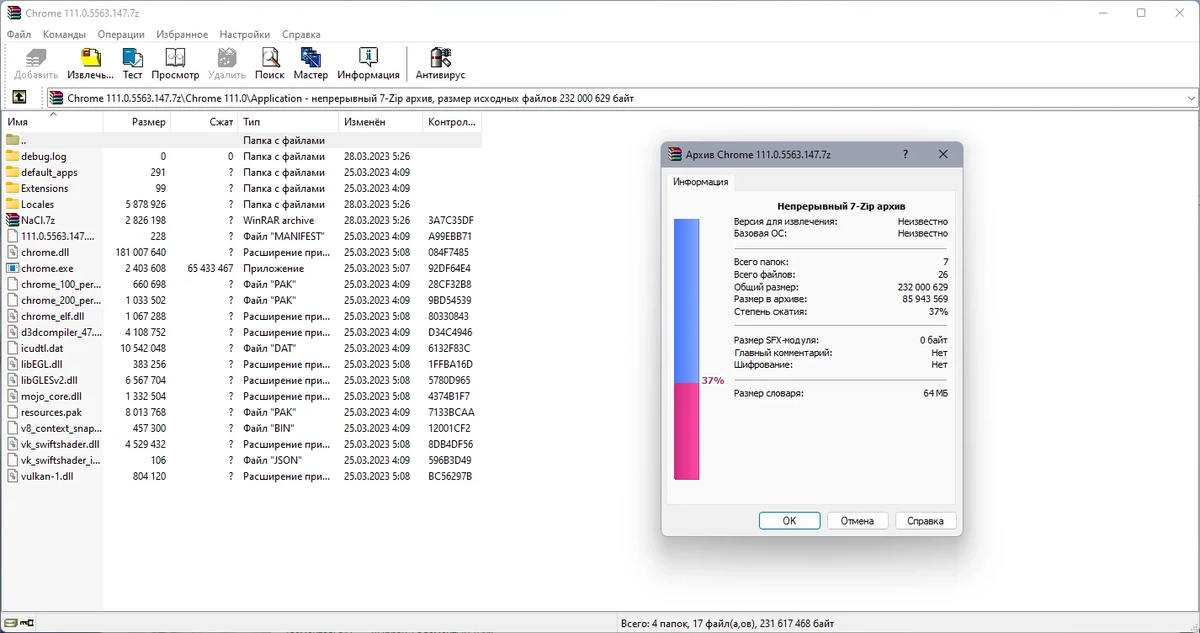Click the 65 433 467 packed size value
Viewport: 1200px width, 633px height.
click(x=210, y=268)
